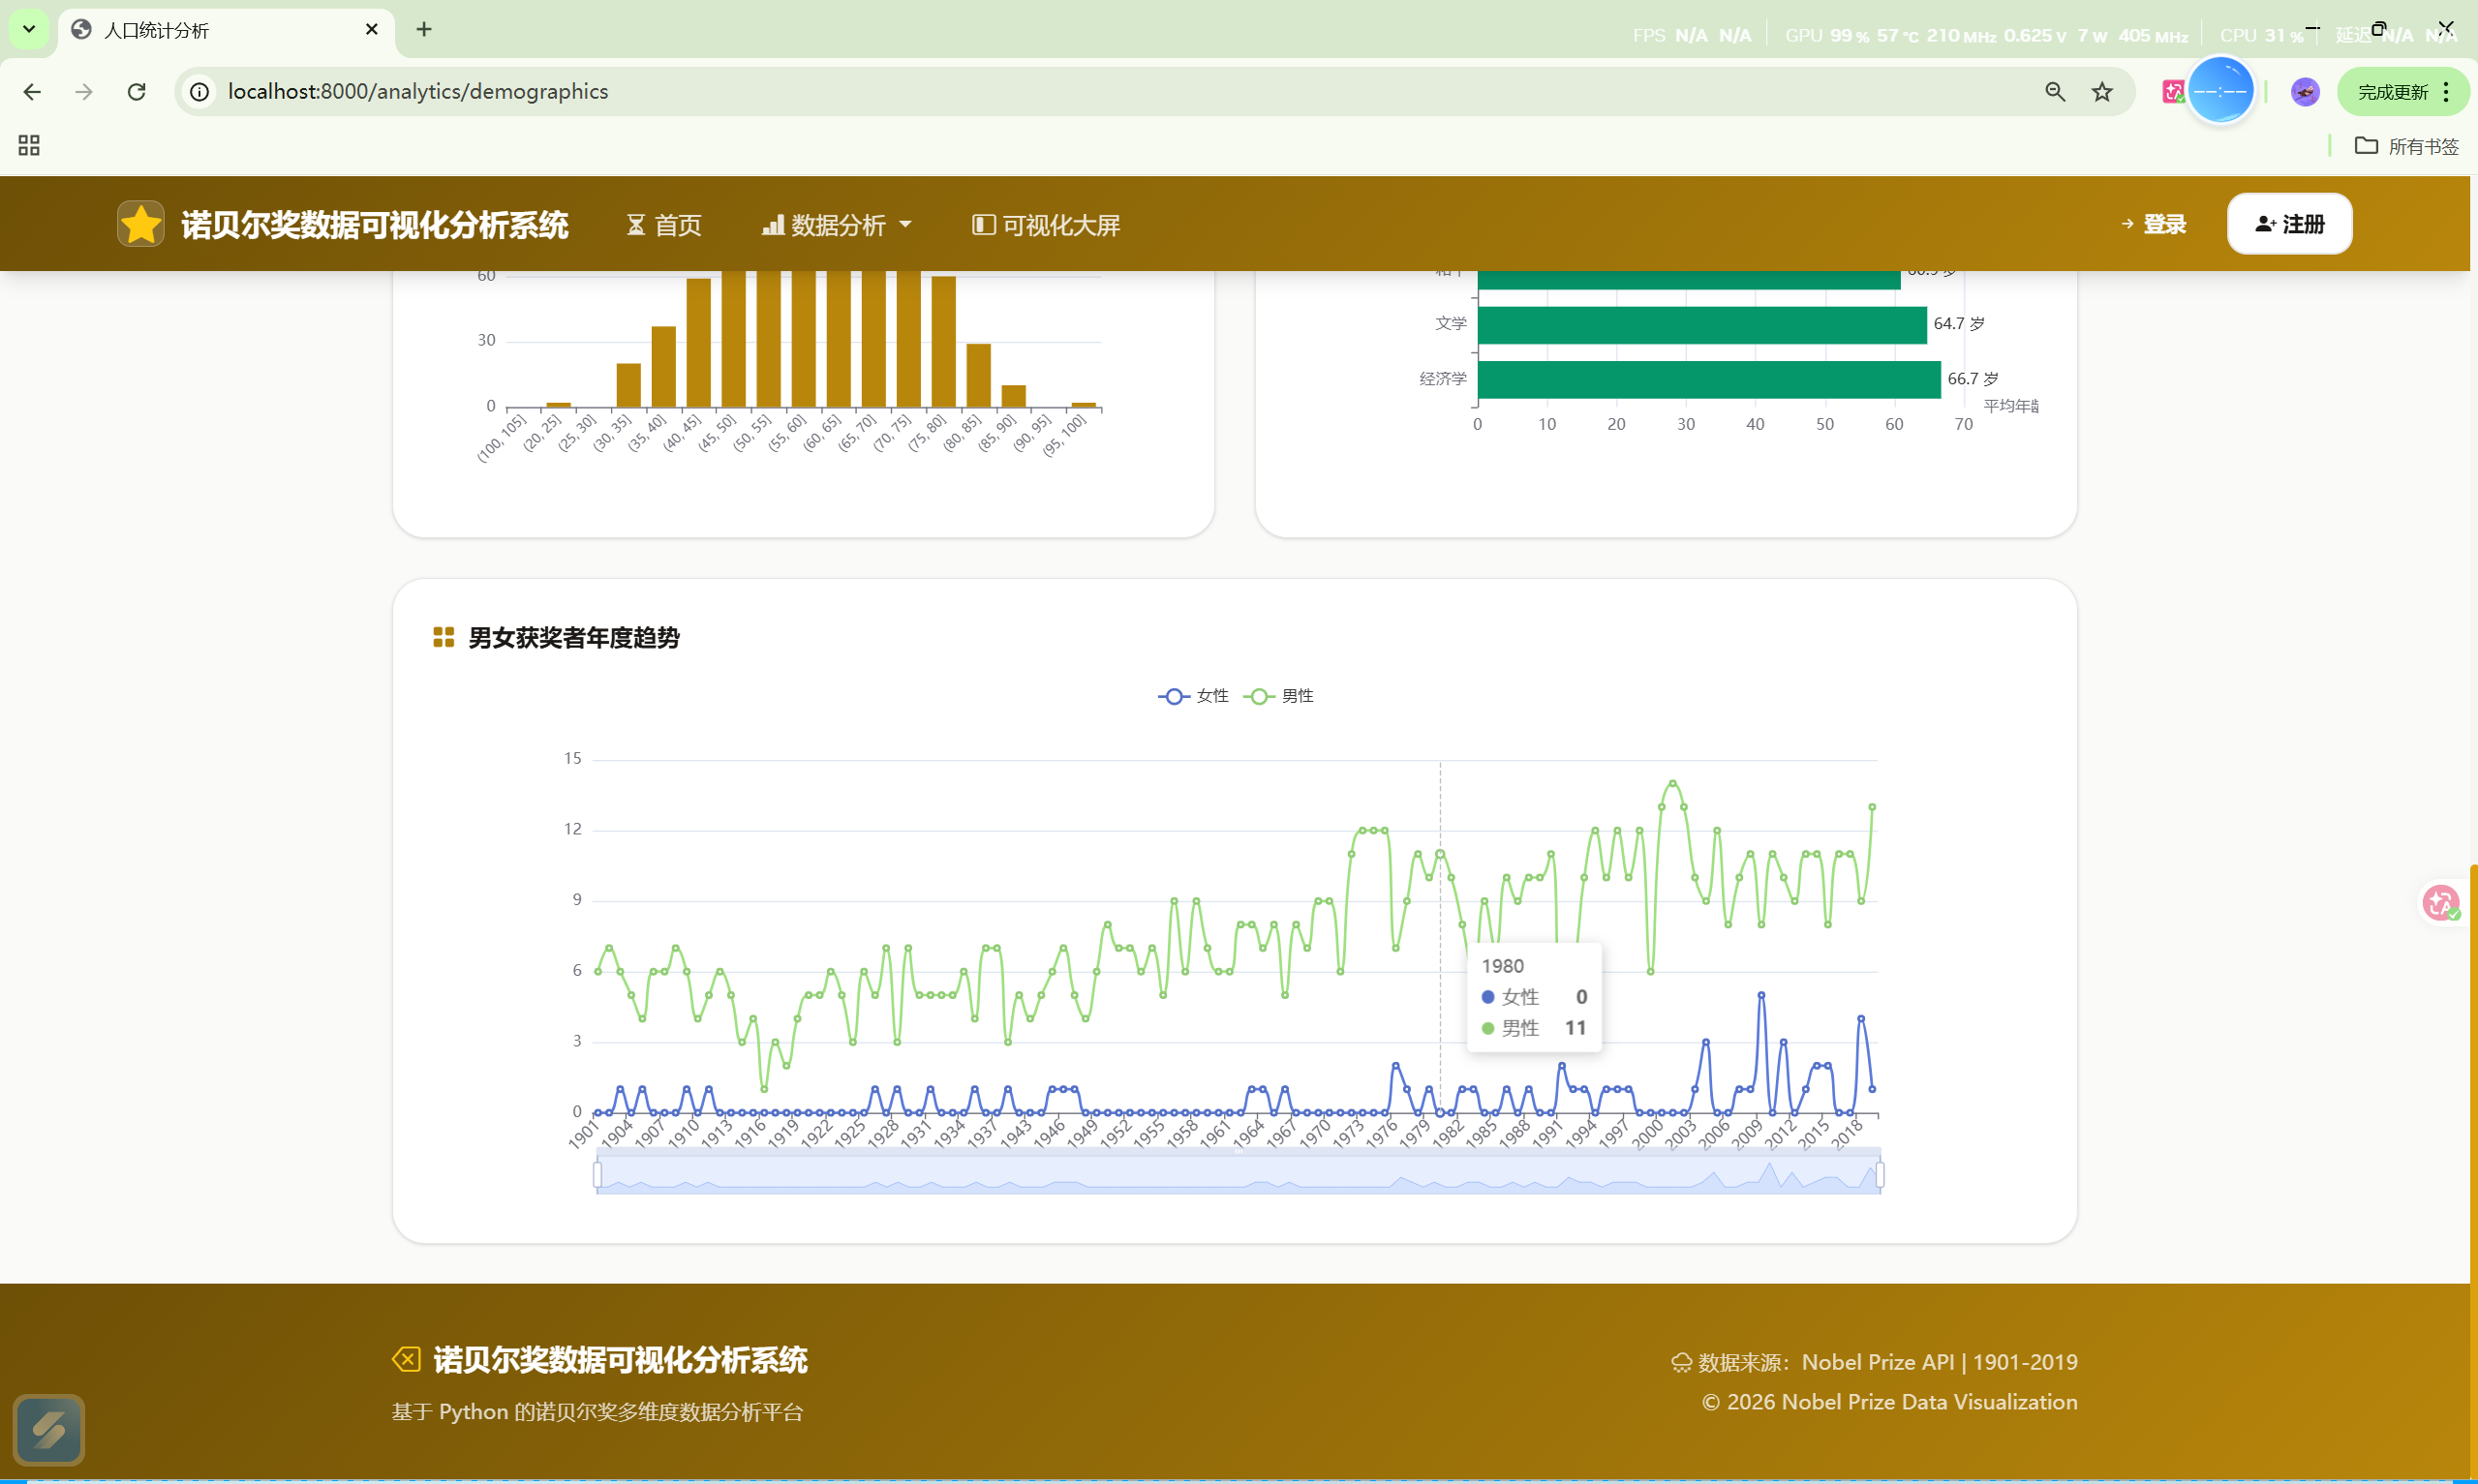Reload the page with refresh icon
The width and height of the screenshot is (2478, 1484).
137,92
